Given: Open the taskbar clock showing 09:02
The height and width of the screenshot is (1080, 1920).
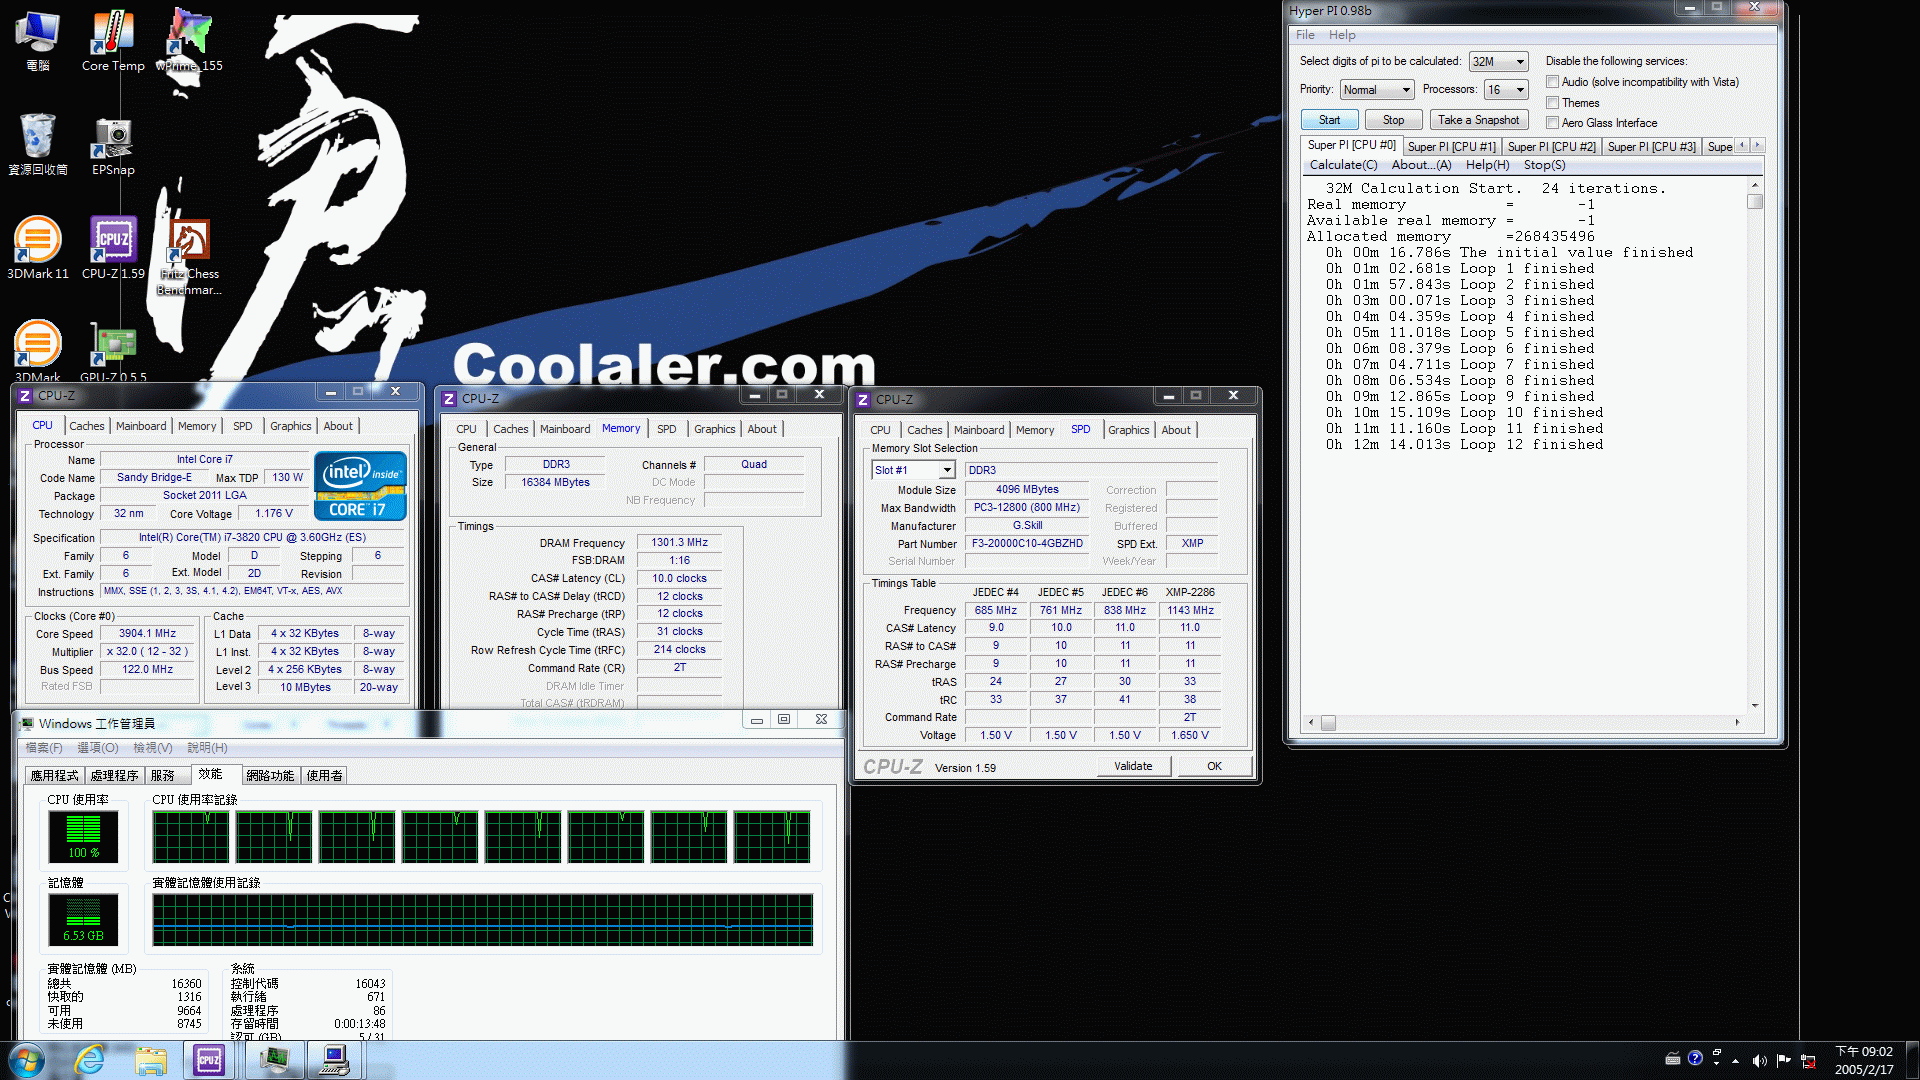Looking at the screenshot, I should pos(1864,1060).
